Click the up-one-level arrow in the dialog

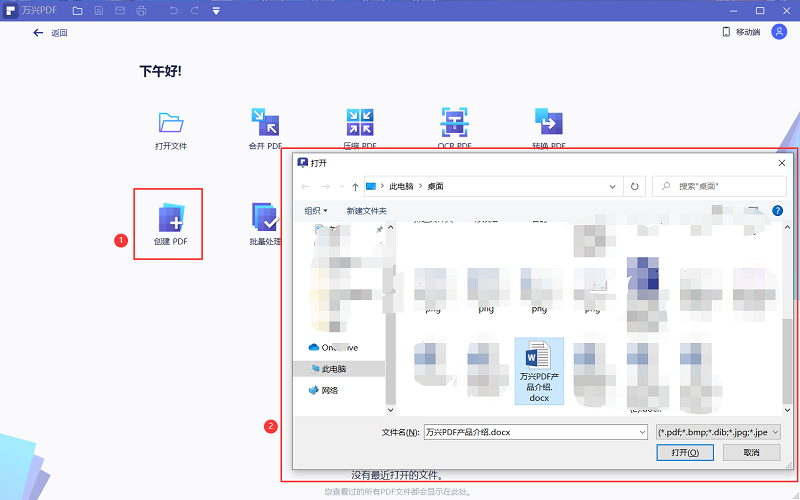[355, 186]
